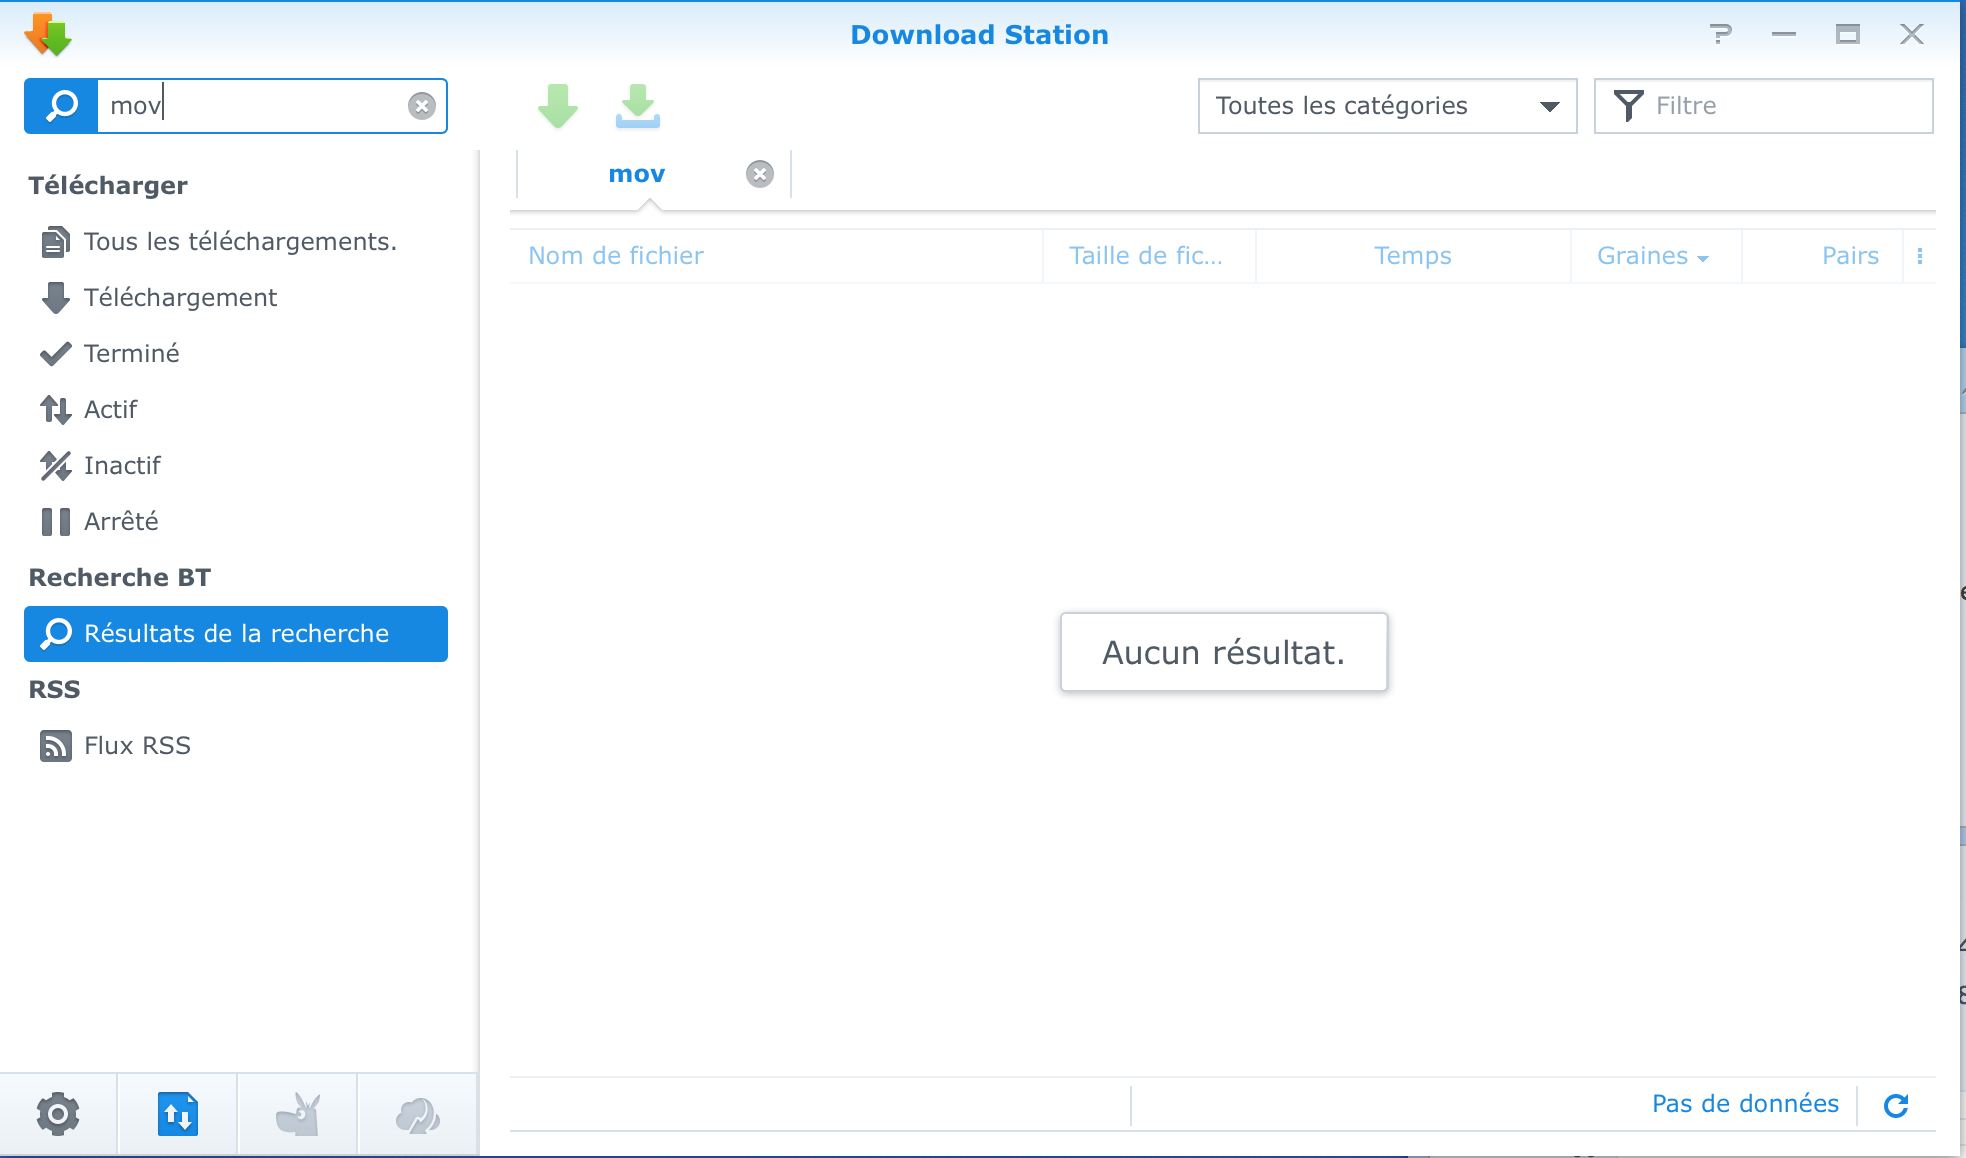This screenshot has height=1158, width=1966.
Task: Refresh results with the reload icon
Action: tap(1896, 1105)
